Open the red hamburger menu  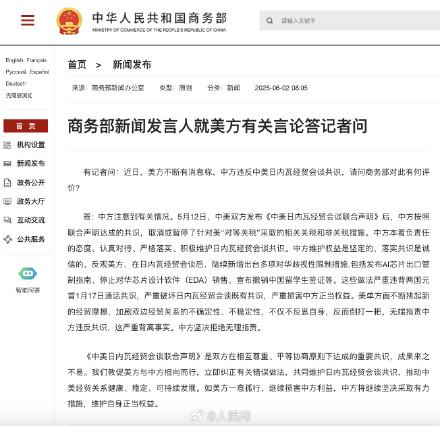coord(27,20)
